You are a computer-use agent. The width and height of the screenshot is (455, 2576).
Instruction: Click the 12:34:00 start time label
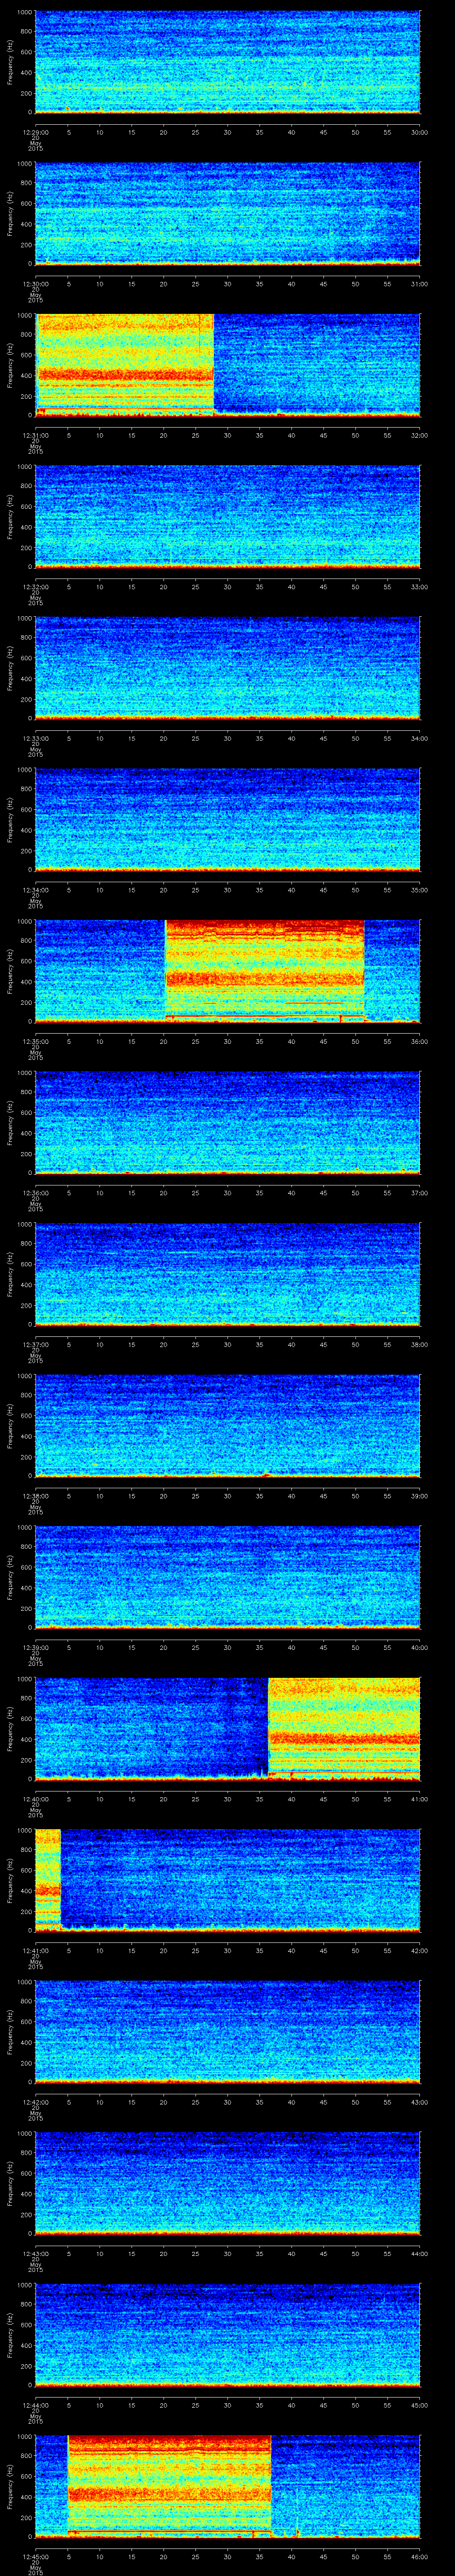[x=35, y=890]
